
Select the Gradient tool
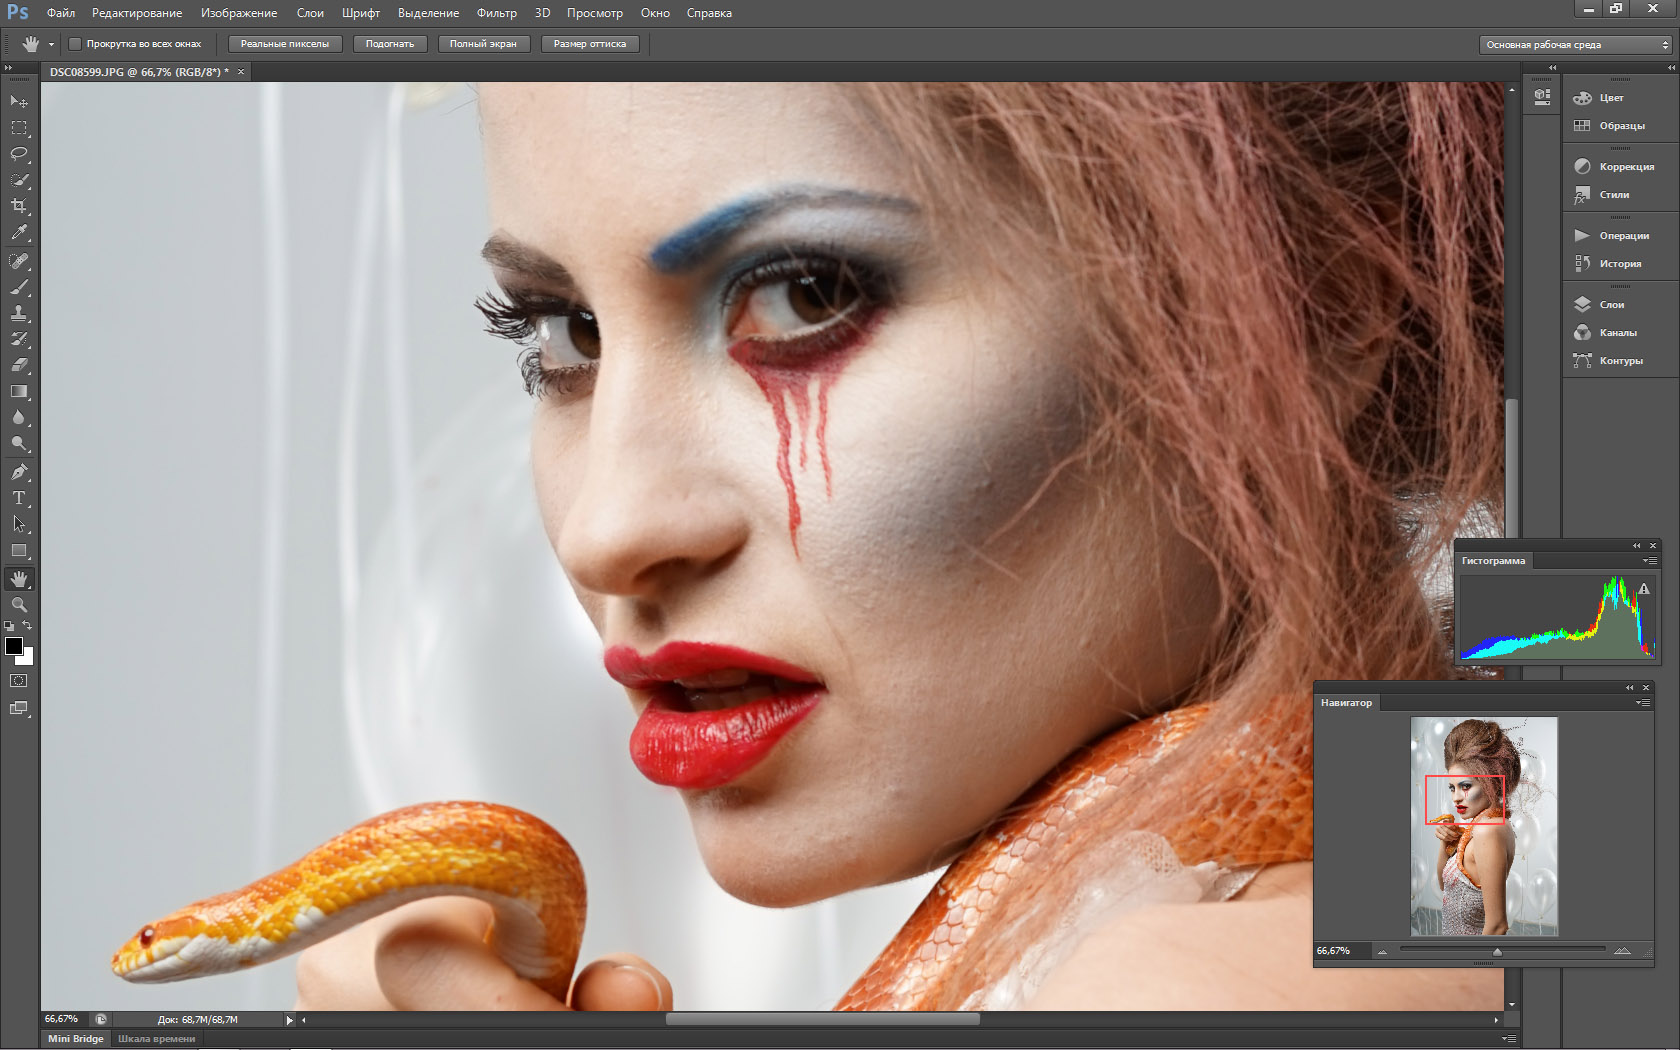click(19, 391)
